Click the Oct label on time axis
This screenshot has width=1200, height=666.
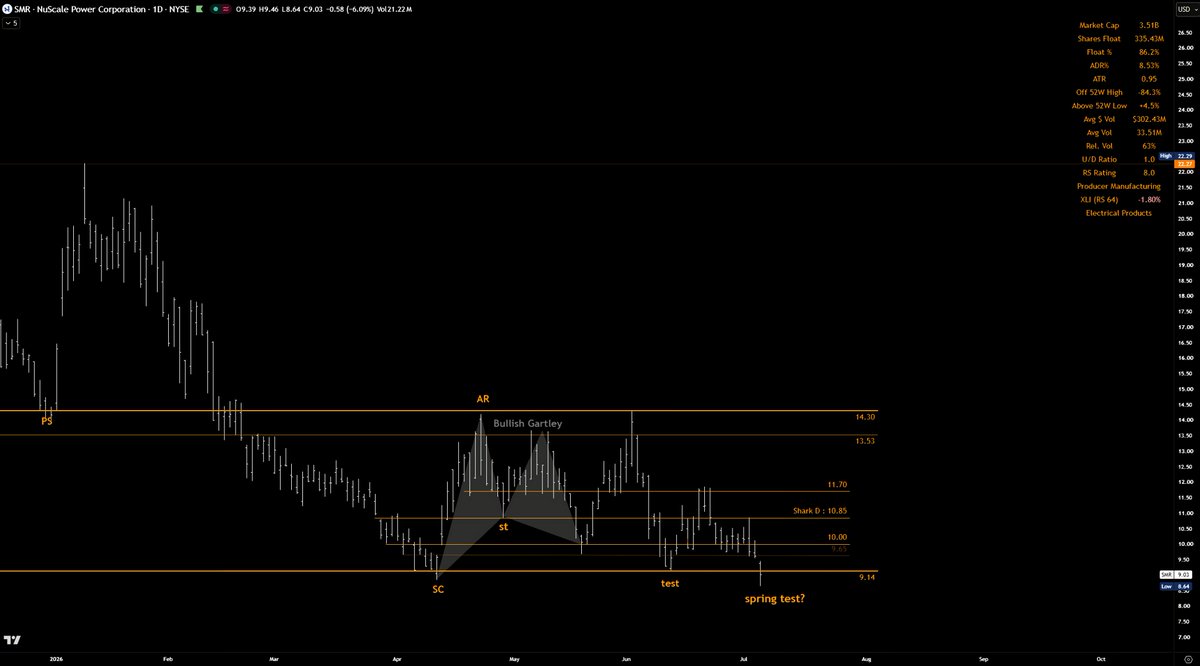click(1101, 660)
